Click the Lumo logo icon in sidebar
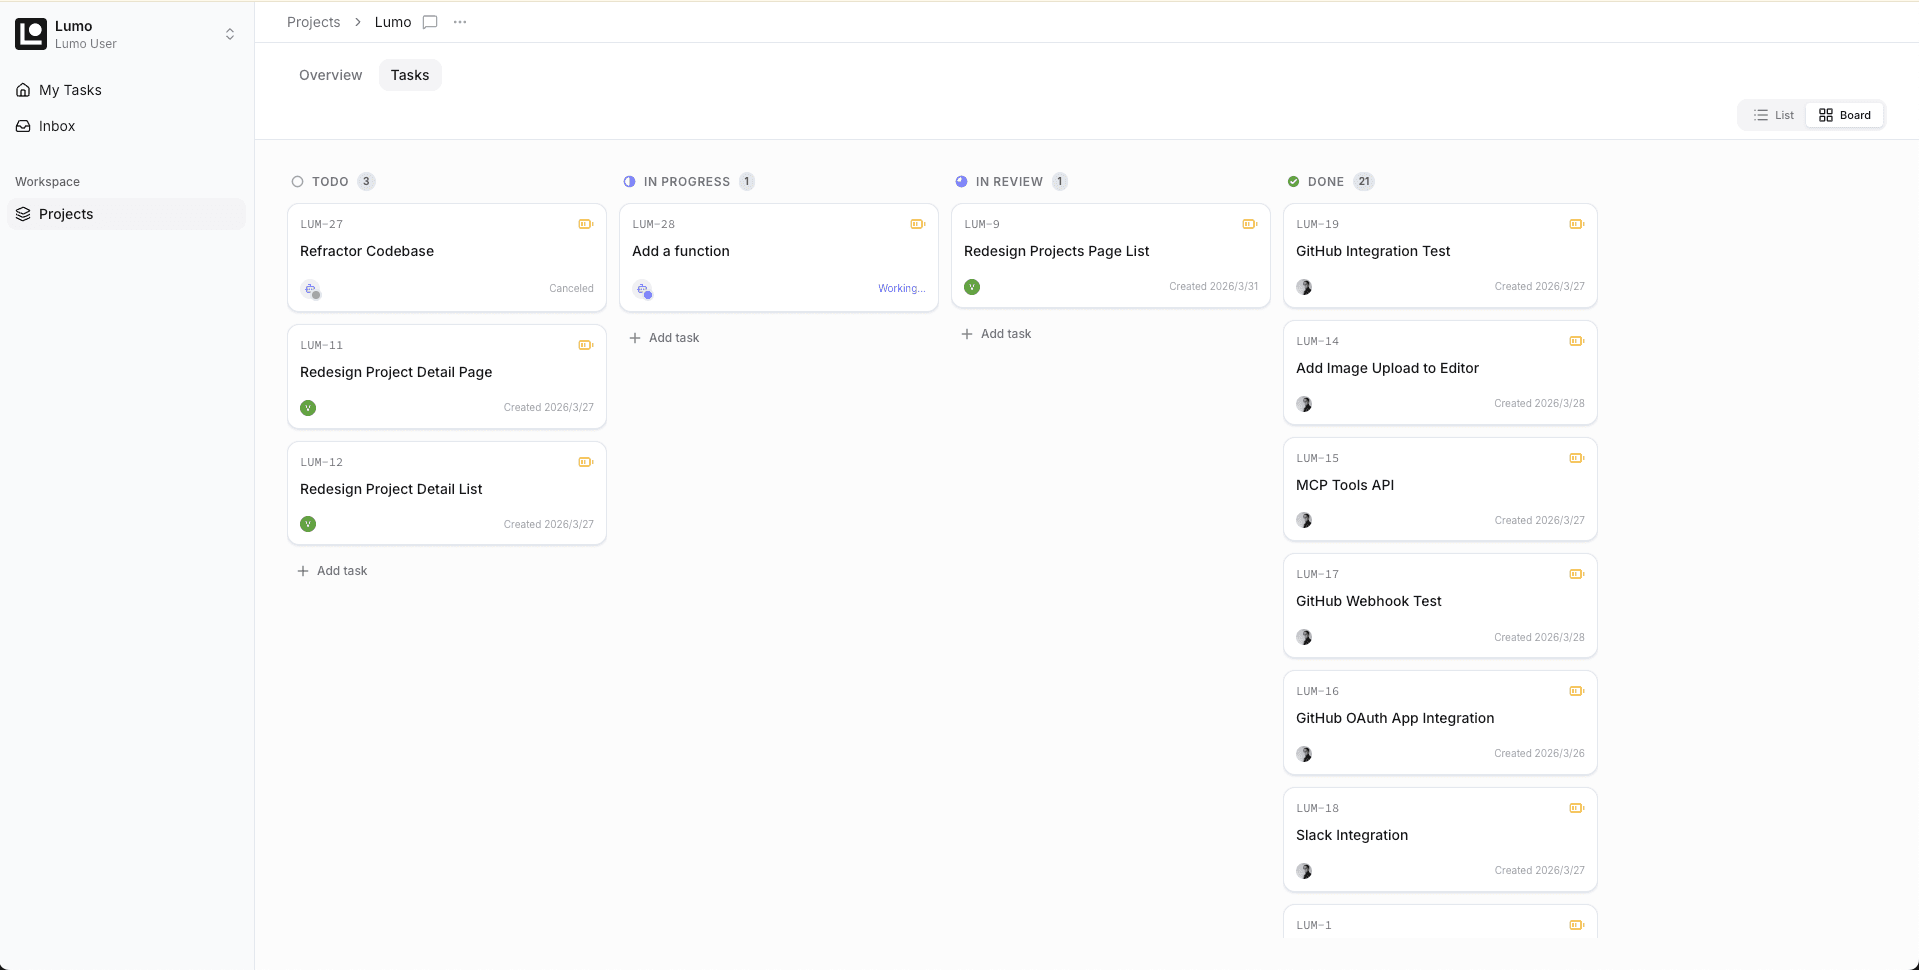The width and height of the screenshot is (1919, 970). click(31, 34)
